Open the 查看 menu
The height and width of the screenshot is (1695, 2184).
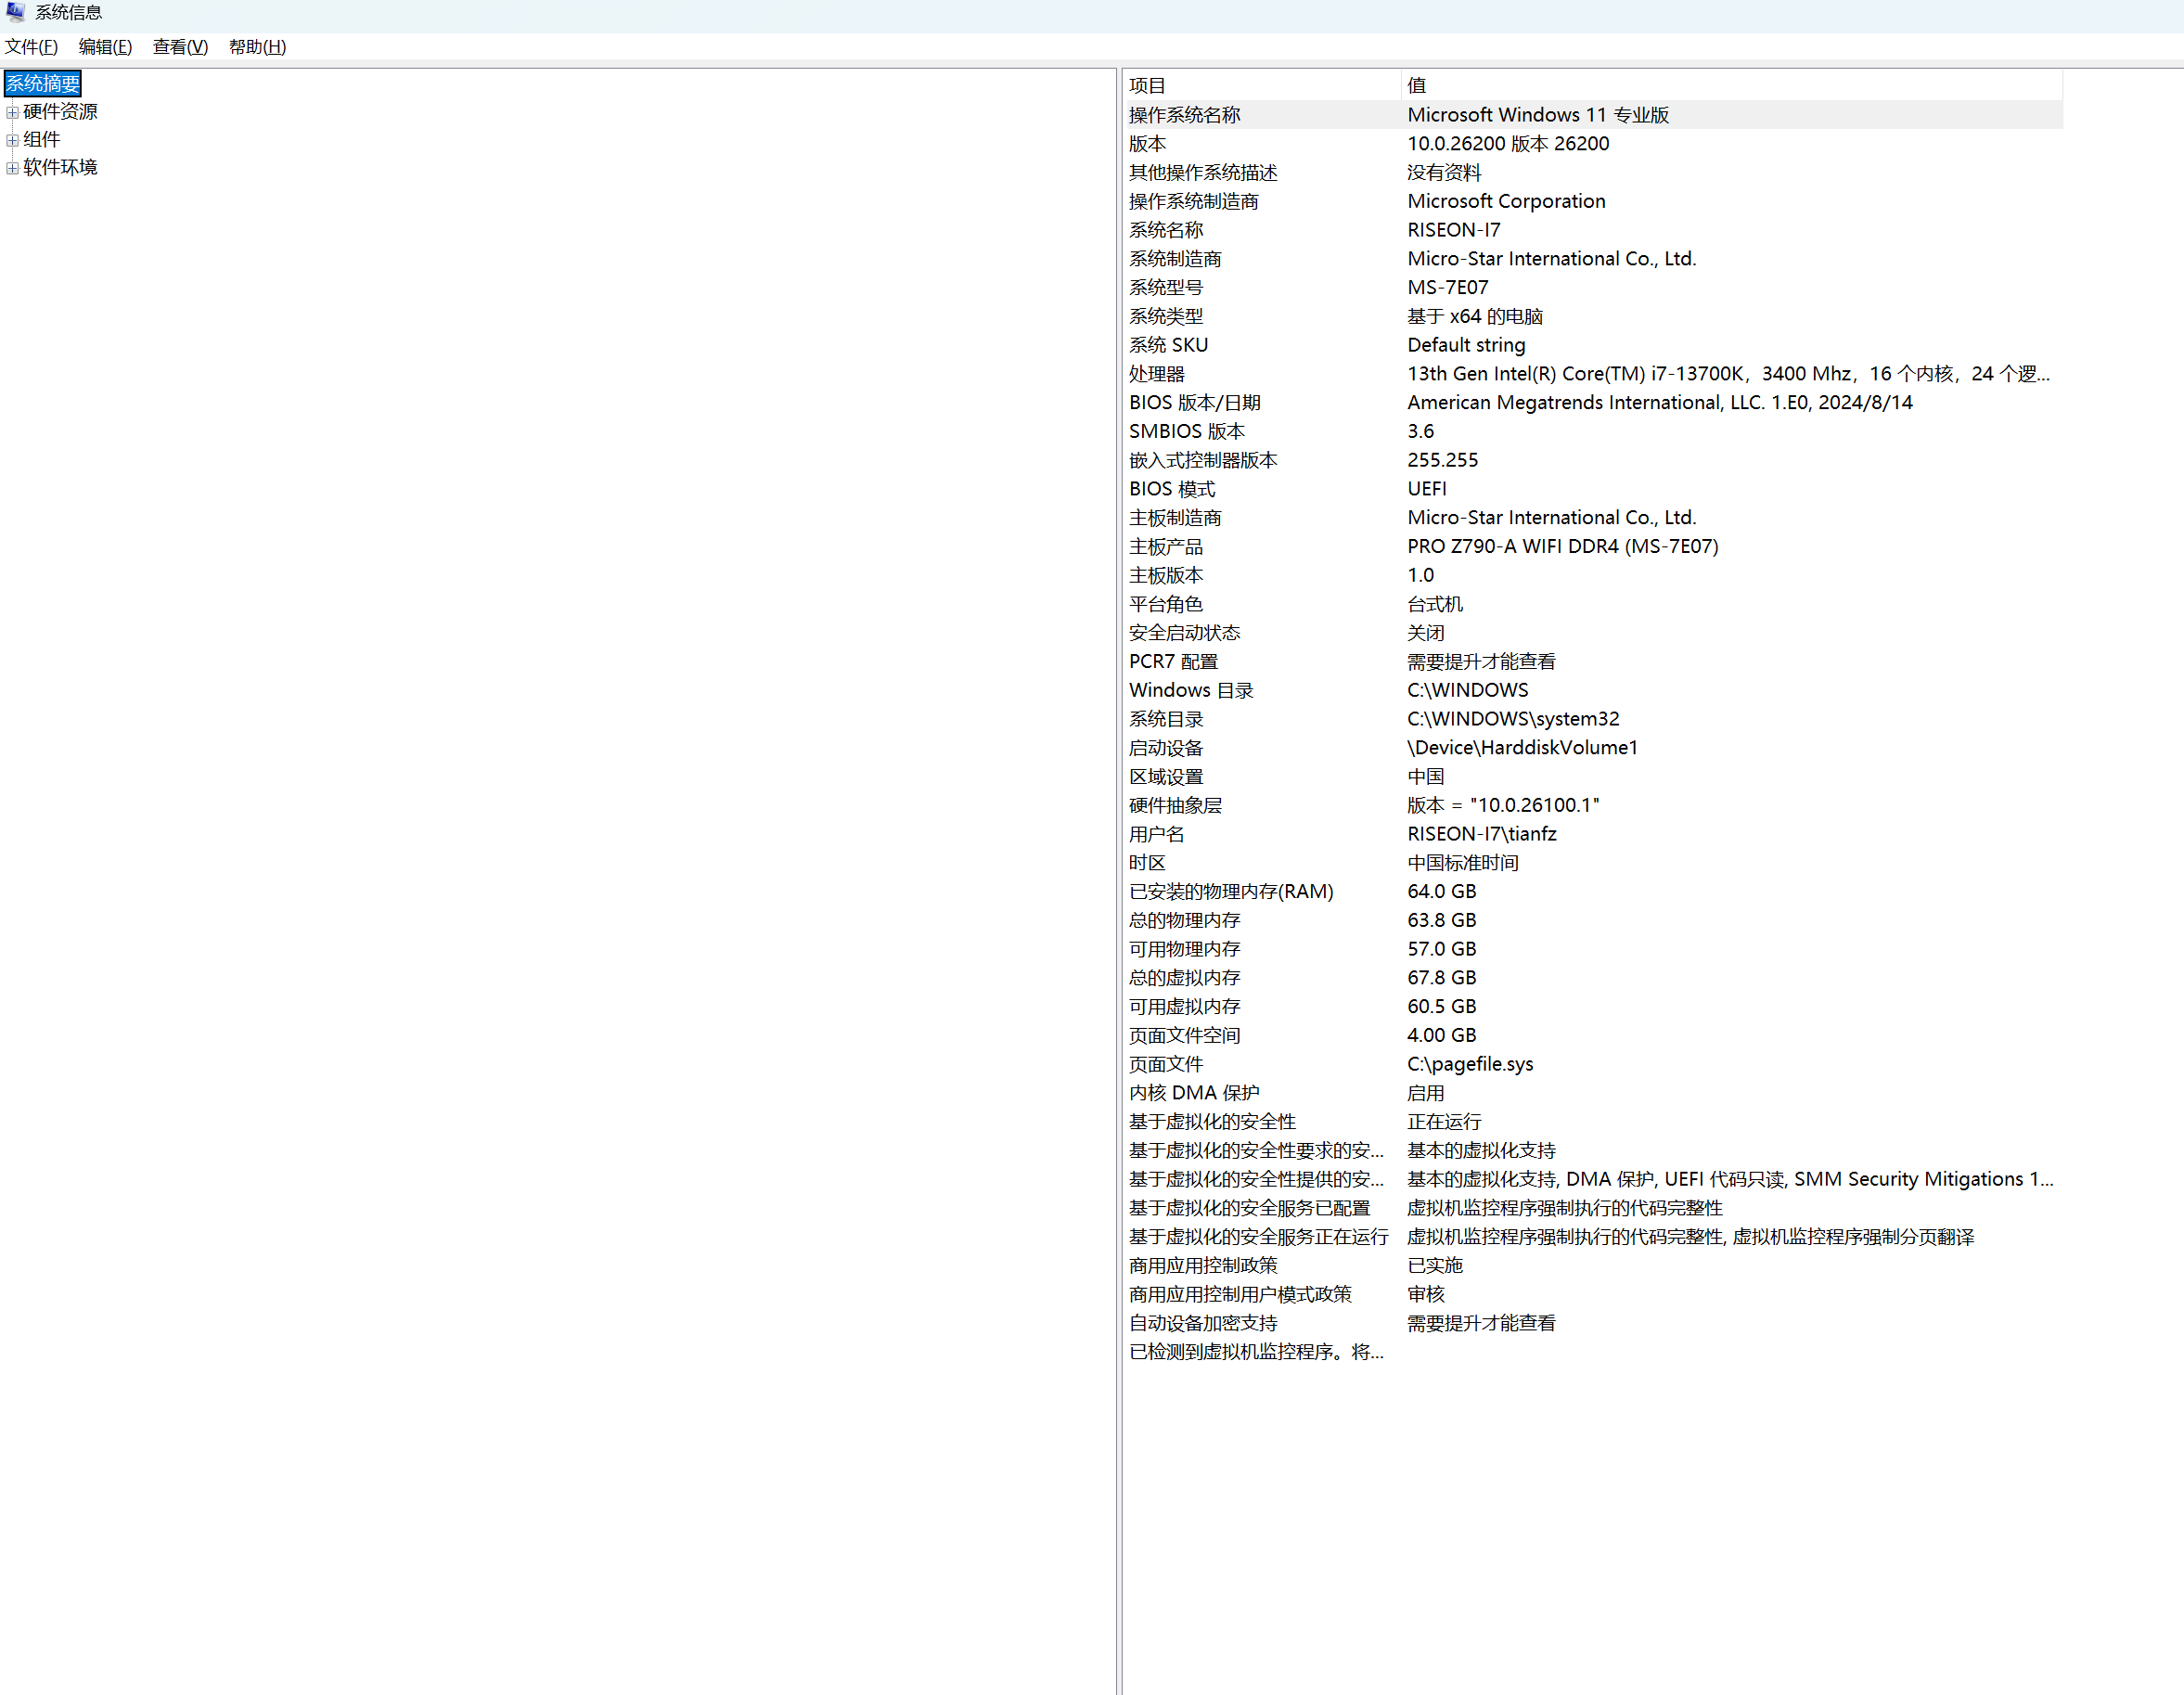[x=179, y=47]
